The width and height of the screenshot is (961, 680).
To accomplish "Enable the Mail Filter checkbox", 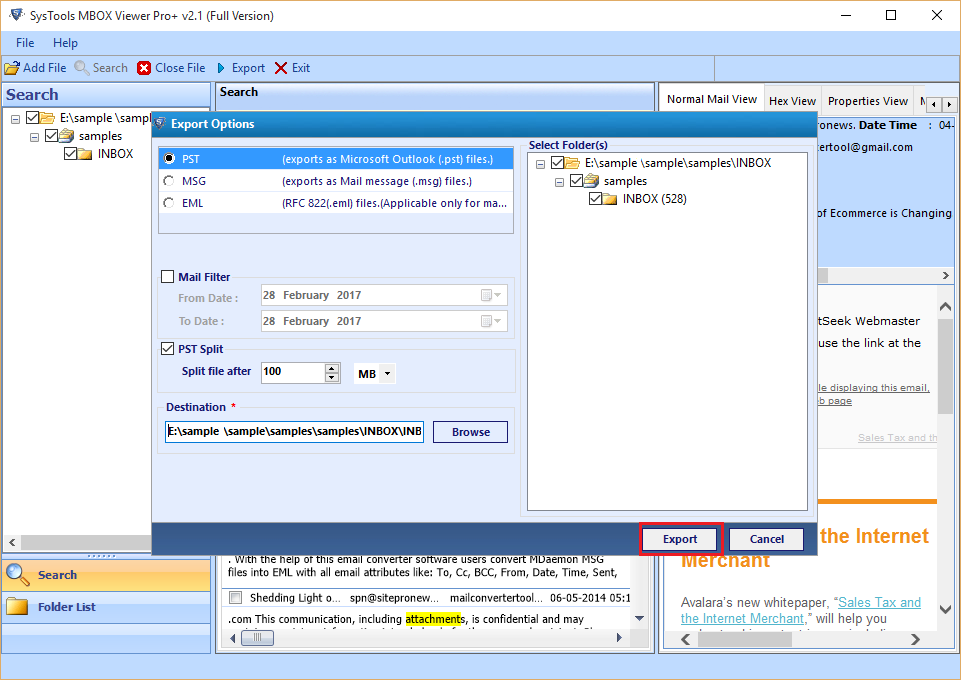I will click(167, 277).
